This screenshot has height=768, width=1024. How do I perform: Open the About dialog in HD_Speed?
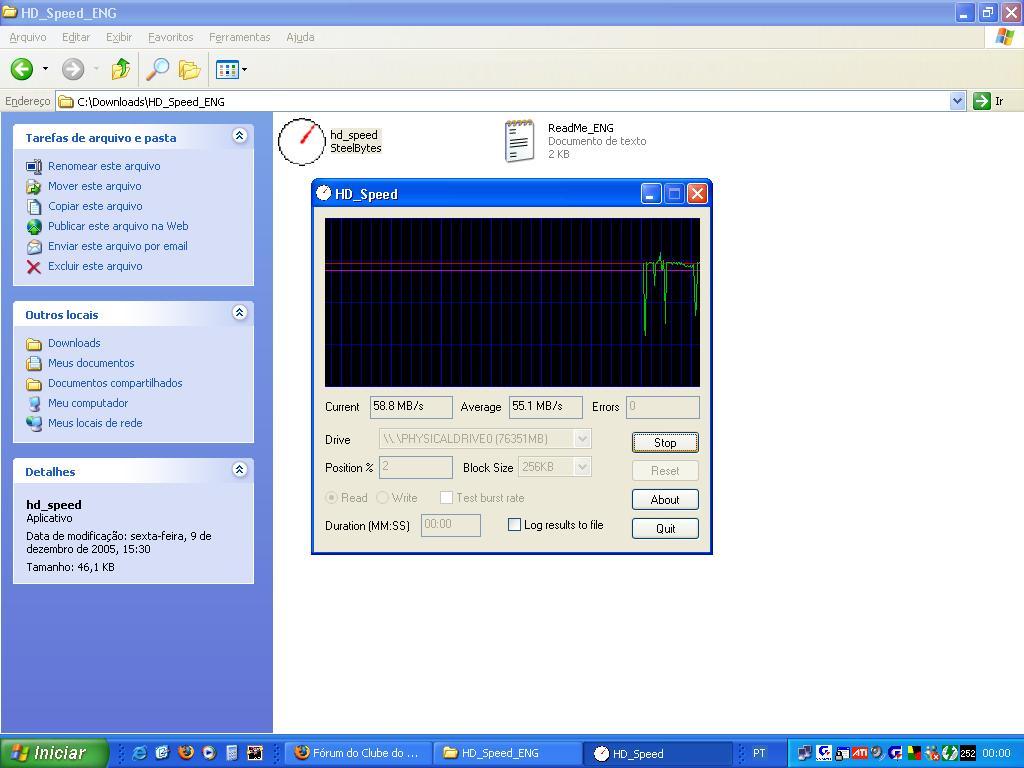[665, 500]
